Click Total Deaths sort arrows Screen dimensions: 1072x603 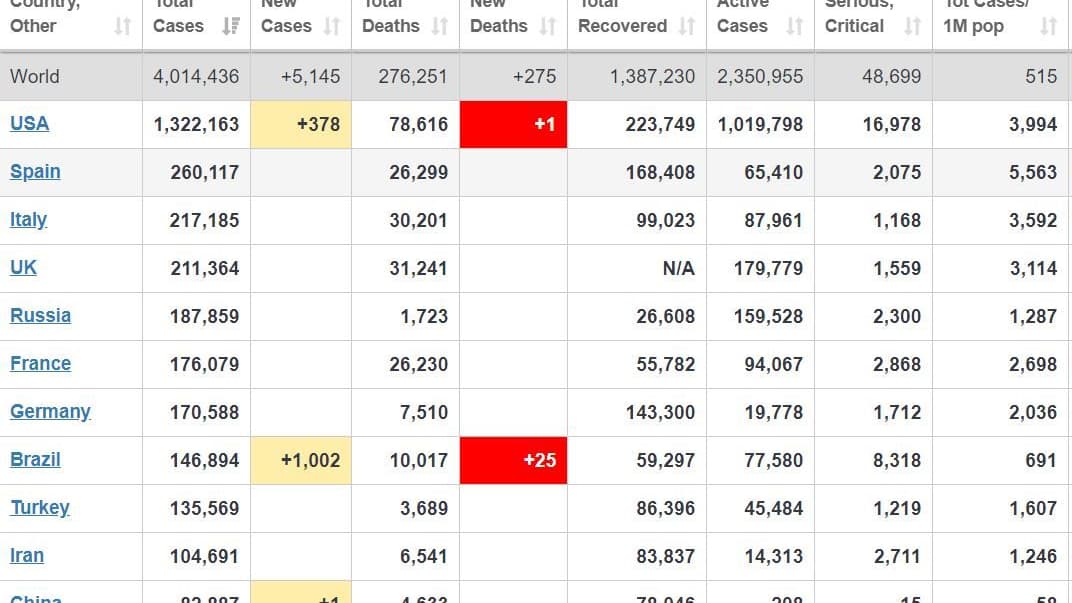[440, 27]
